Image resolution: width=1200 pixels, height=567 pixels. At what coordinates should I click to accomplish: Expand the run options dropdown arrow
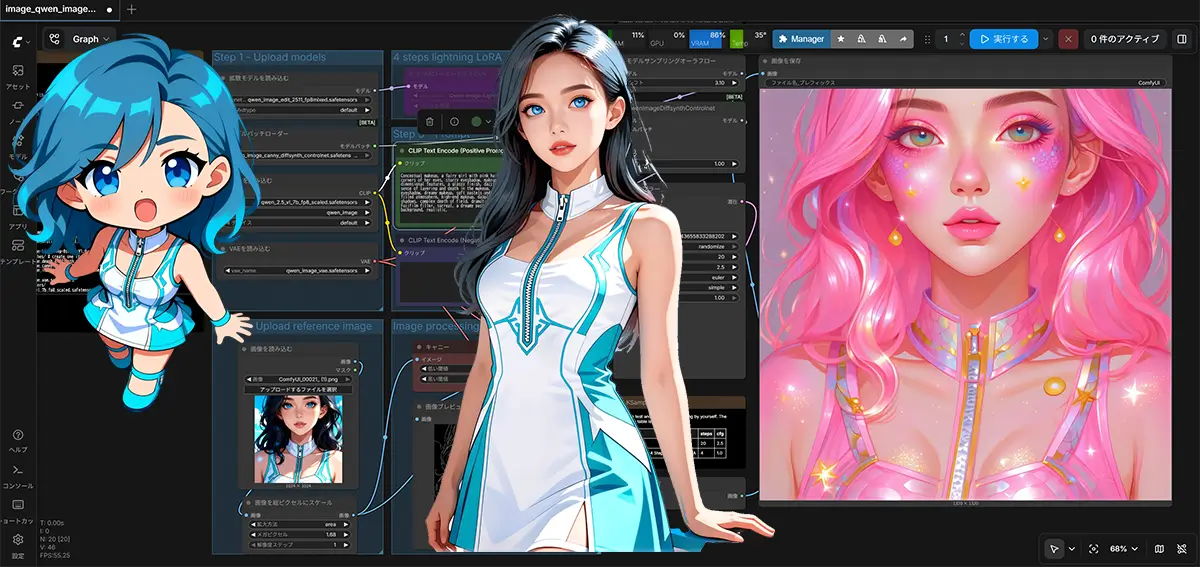click(1046, 39)
